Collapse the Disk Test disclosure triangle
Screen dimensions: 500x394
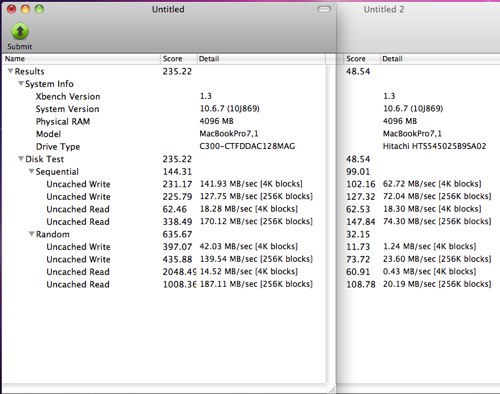pos(21,159)
